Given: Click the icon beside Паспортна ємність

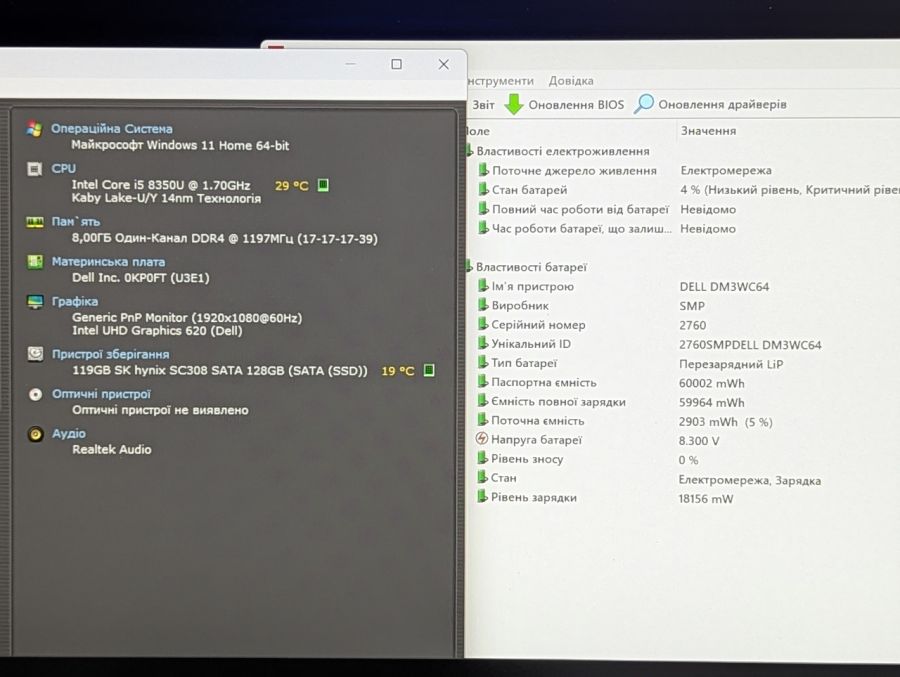Looking at the screenshot, I should [x=483, y=382].
